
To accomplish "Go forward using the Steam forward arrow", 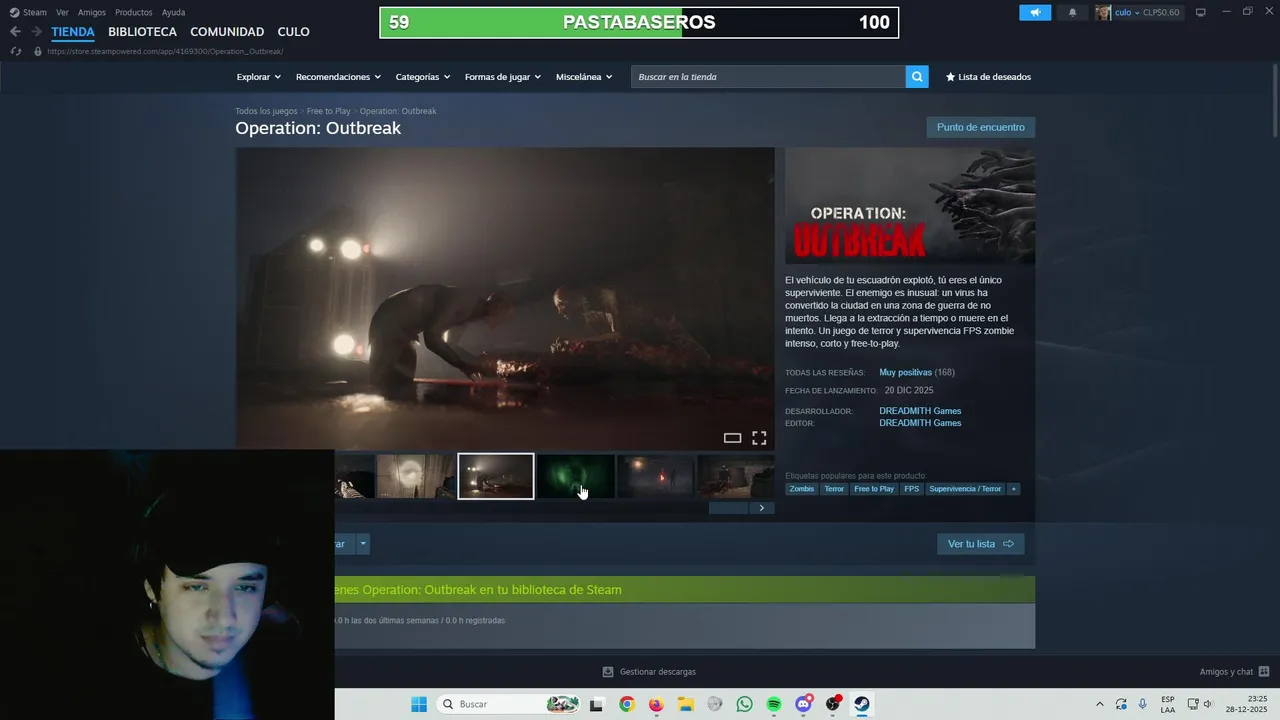I will point(36,32).
